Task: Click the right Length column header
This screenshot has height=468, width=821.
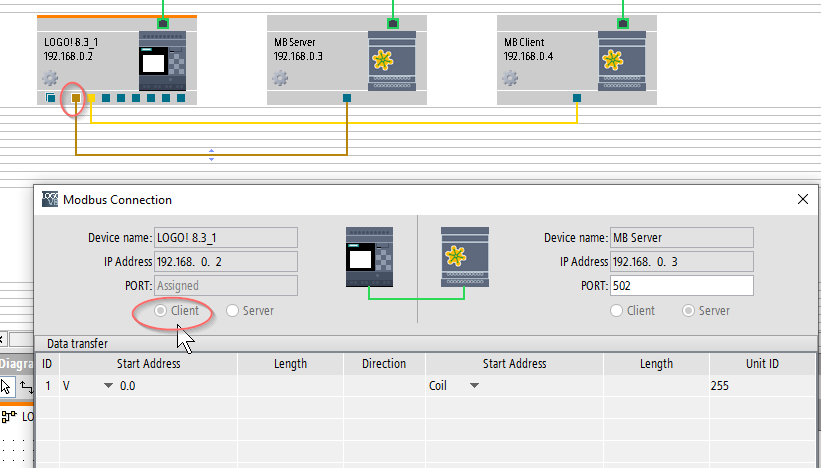Action: (x=656, y=364)
